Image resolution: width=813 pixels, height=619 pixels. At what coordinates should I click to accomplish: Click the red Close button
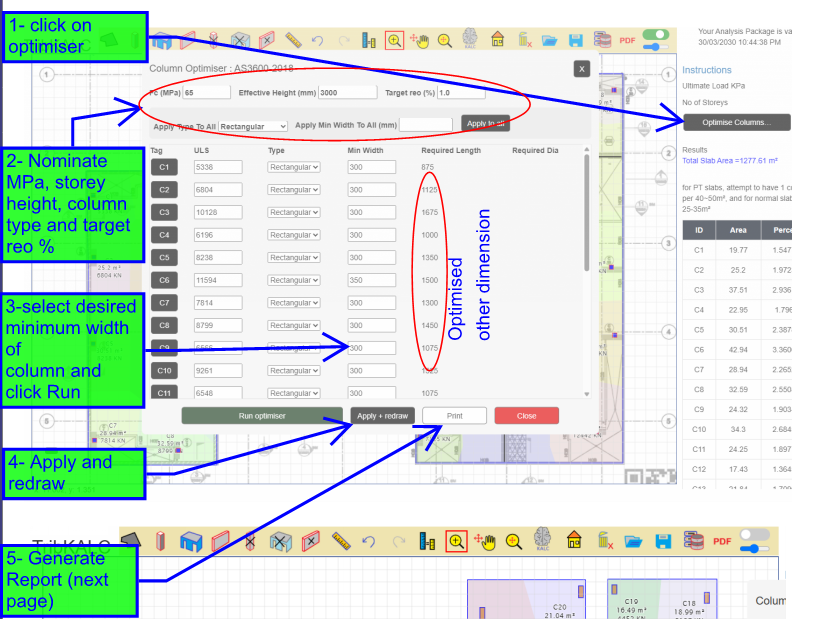pyautogui.click(x=526, y=416)
